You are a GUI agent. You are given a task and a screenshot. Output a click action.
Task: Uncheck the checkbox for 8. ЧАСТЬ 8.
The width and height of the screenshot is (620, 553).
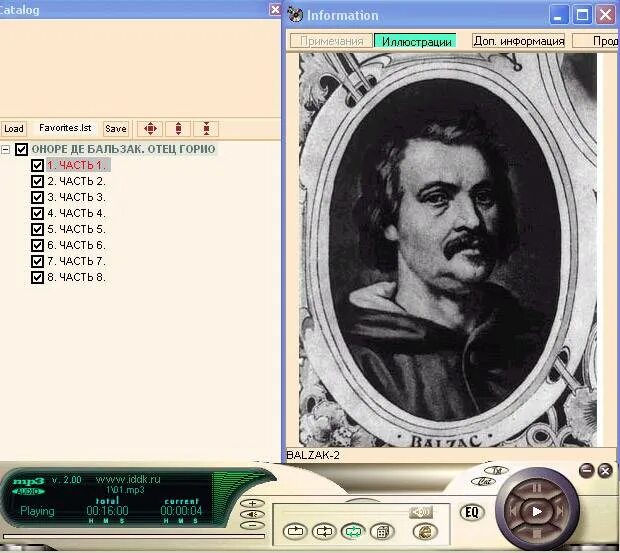[37, 277]
